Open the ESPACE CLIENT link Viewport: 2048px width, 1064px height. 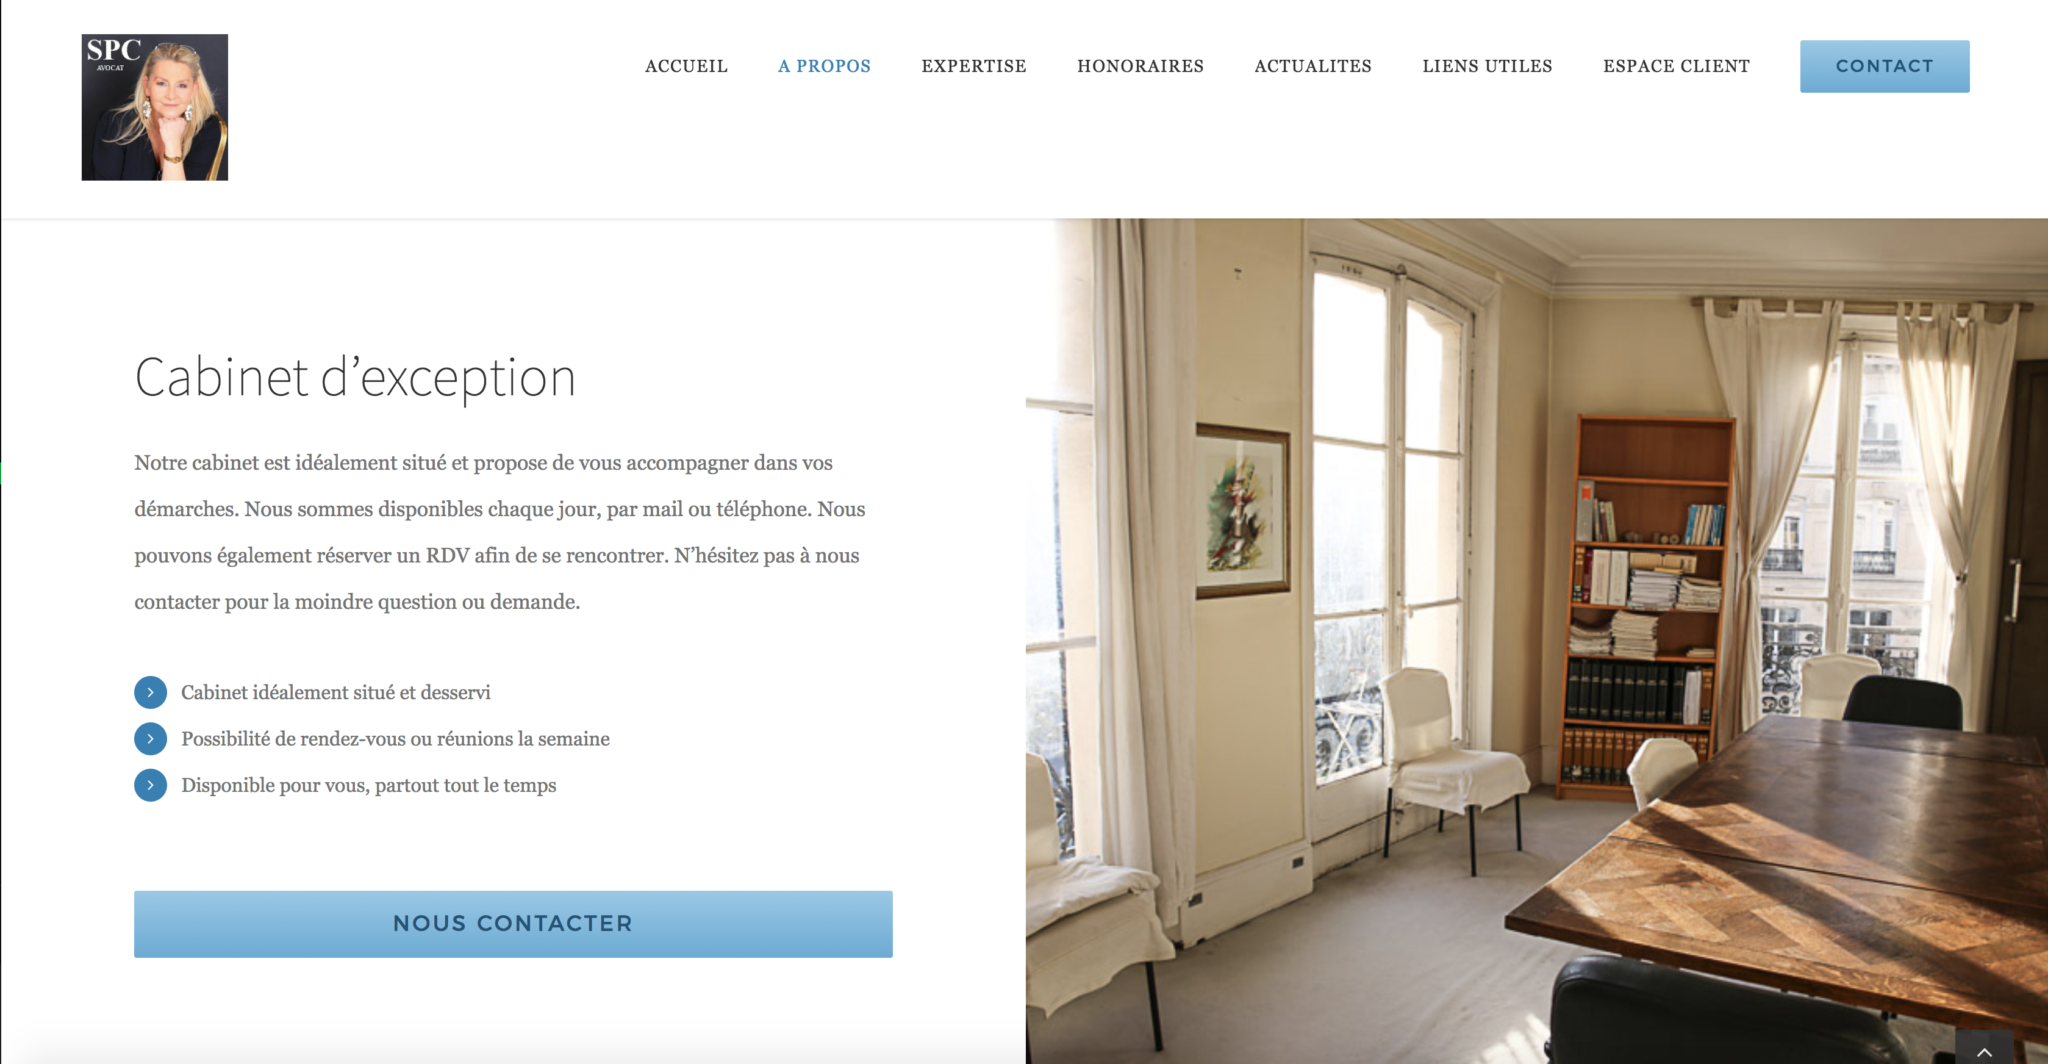click(x=1676, y=66)
